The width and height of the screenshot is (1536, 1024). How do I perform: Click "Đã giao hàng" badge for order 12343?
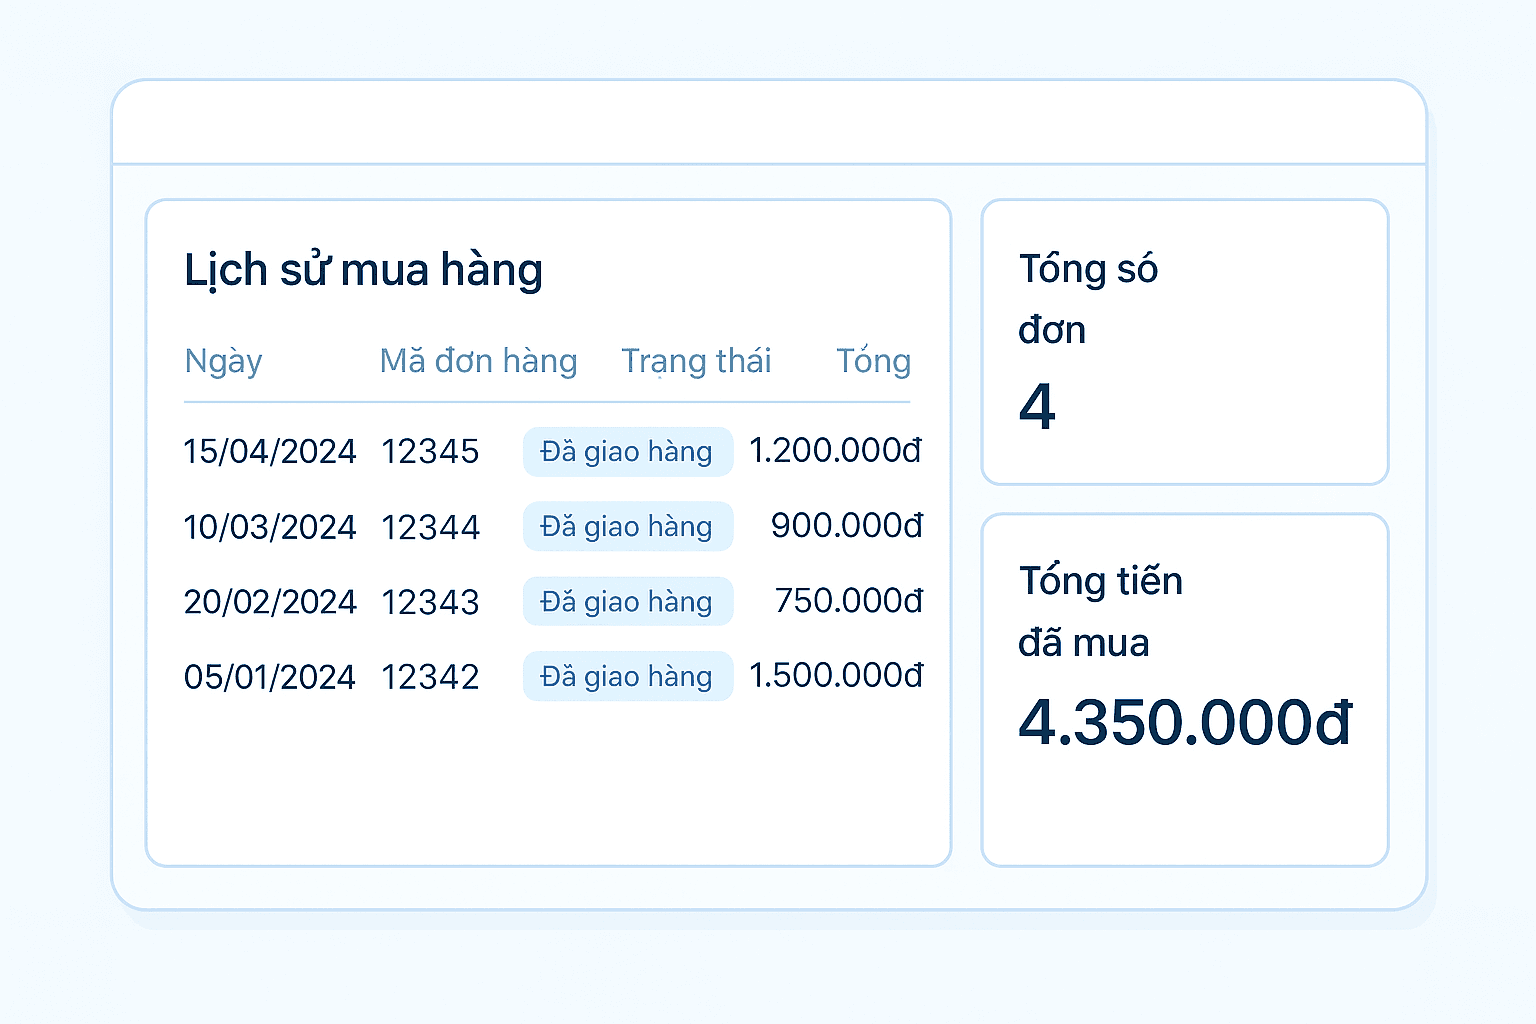coord(627,602)
